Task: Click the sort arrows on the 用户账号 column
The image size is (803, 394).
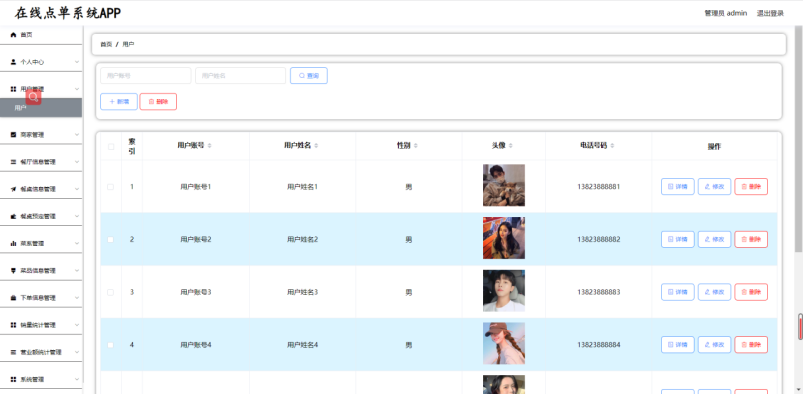Action: pyautogui.click(x=209, y=146)
